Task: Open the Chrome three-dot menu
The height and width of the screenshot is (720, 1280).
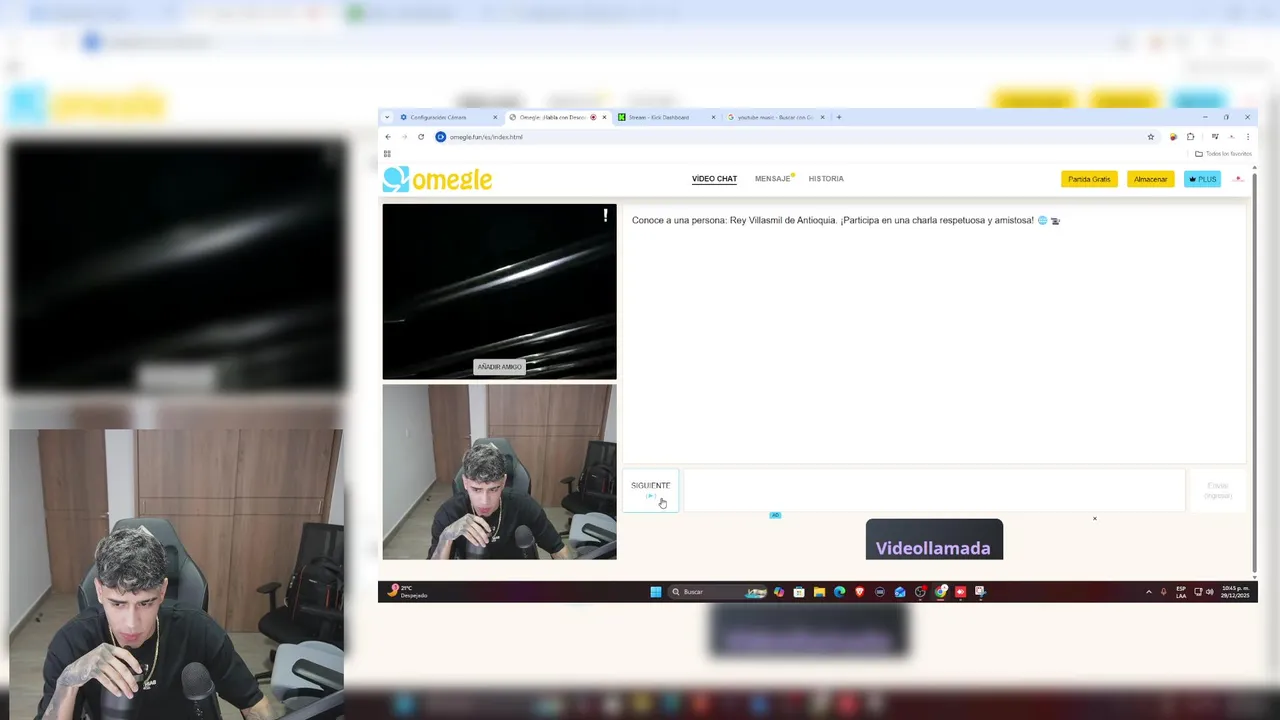Action: [x=1247, y=137]
